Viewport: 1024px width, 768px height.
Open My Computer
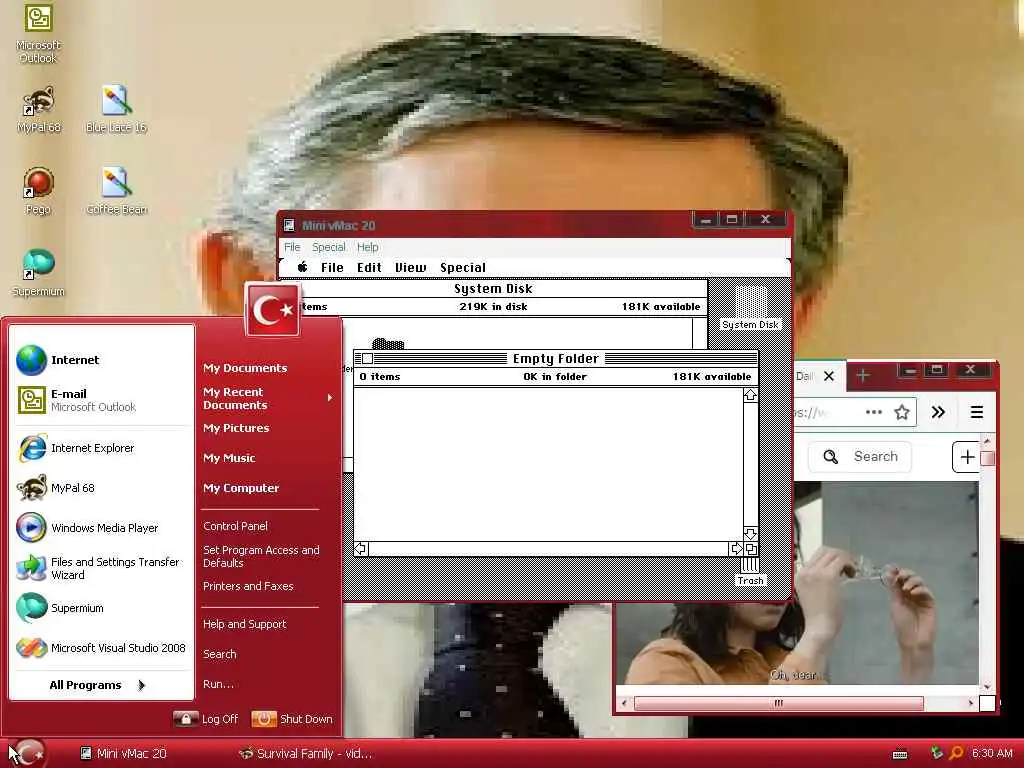tap(241, 488)
